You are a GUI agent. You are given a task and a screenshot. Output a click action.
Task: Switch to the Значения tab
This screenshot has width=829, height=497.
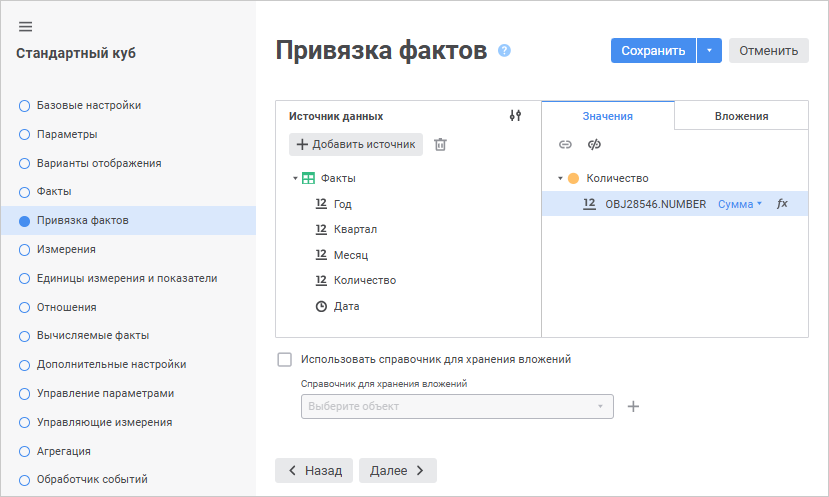(x=607, y=116)
